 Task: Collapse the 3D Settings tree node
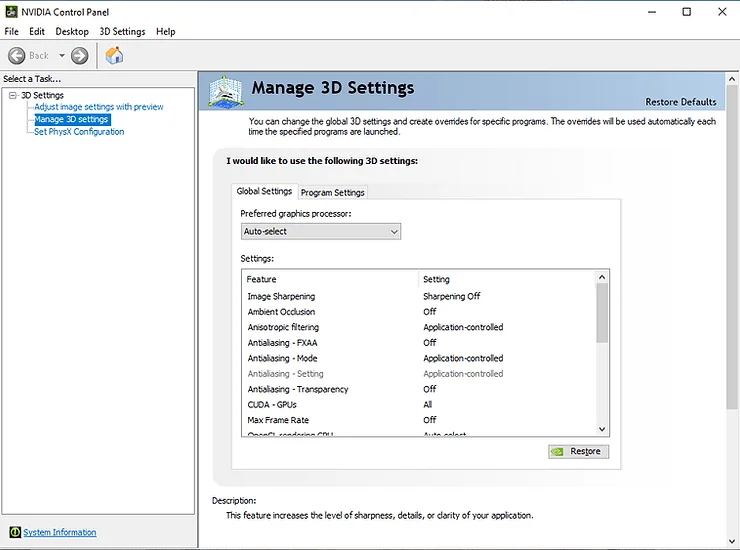point(13,95)
